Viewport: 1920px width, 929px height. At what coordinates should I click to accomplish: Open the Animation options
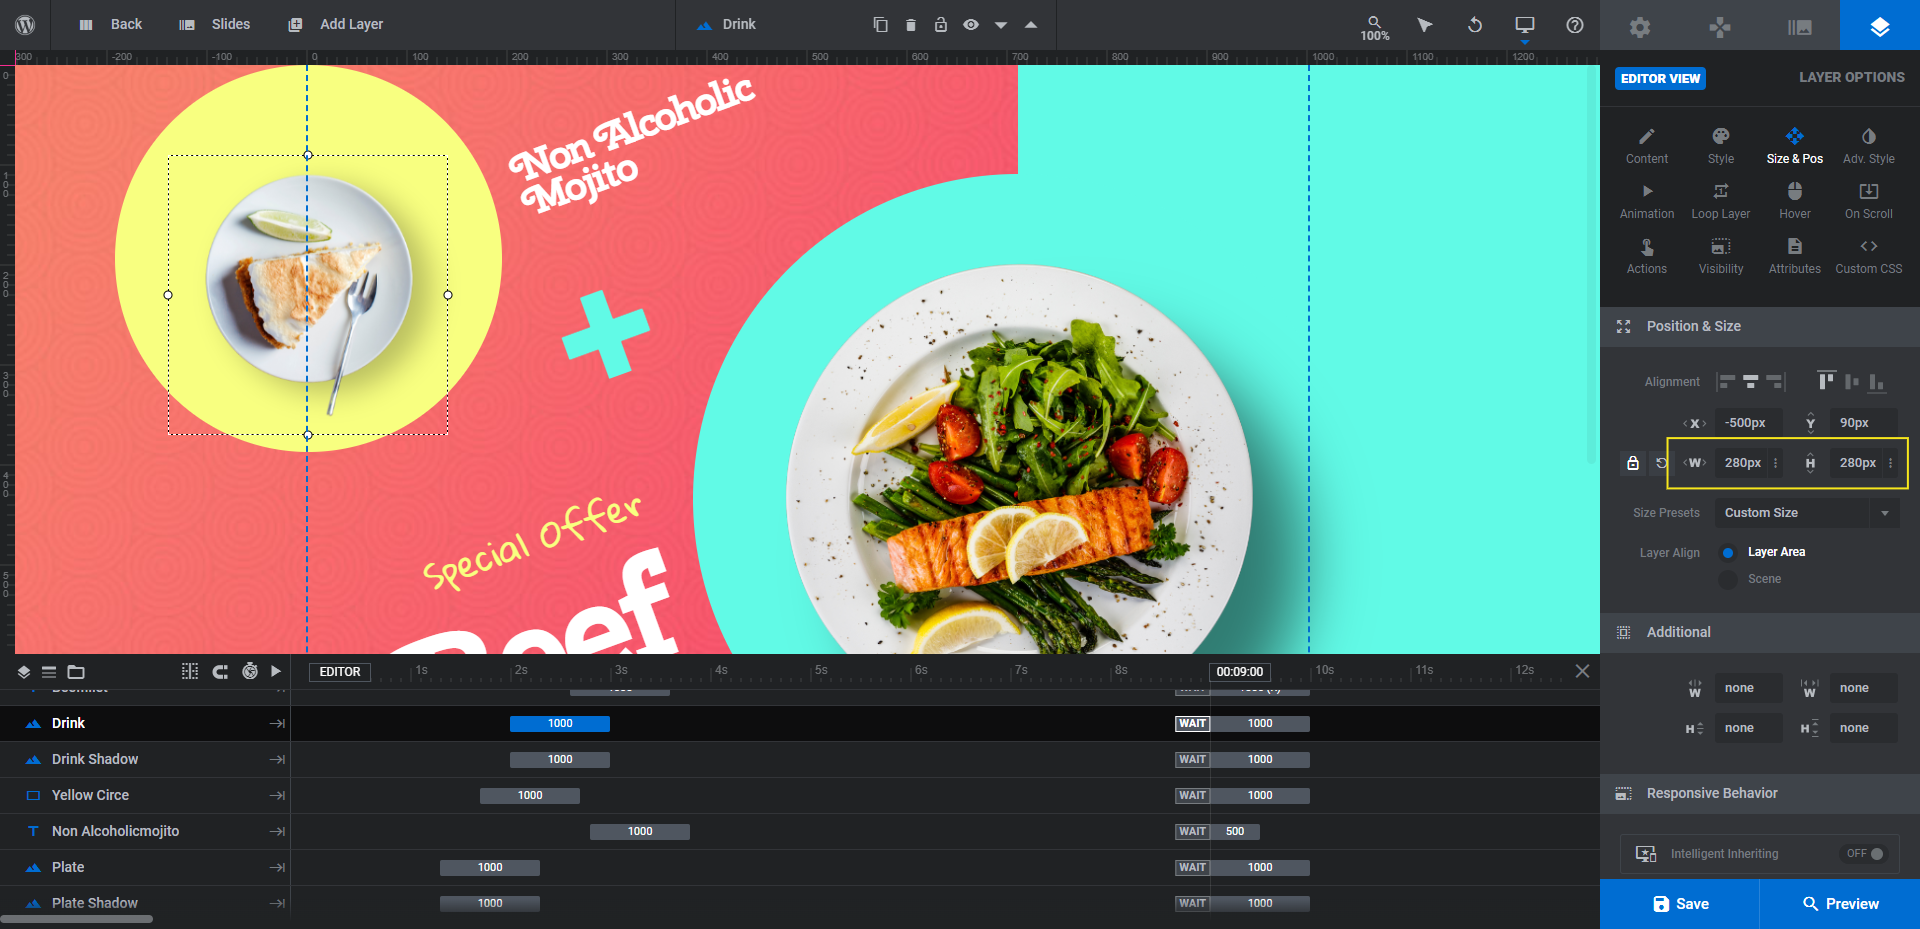click(1647, 201)
